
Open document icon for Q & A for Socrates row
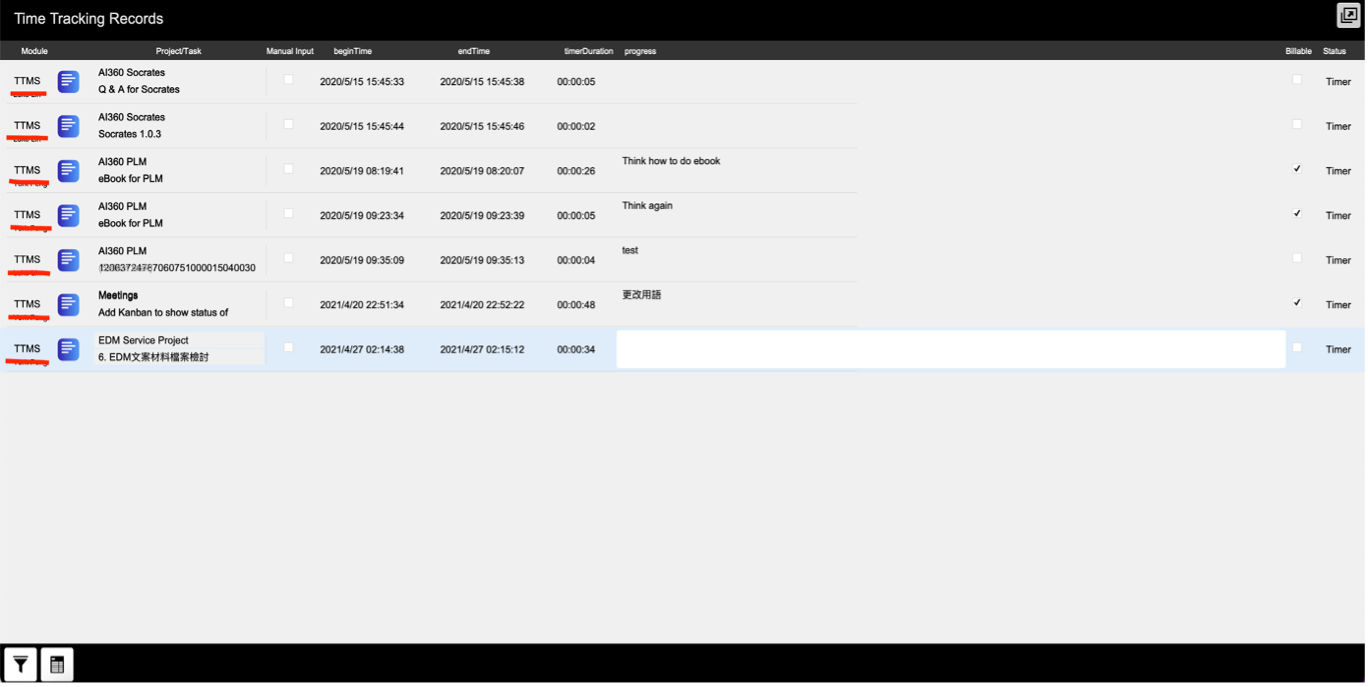[68, 81]
